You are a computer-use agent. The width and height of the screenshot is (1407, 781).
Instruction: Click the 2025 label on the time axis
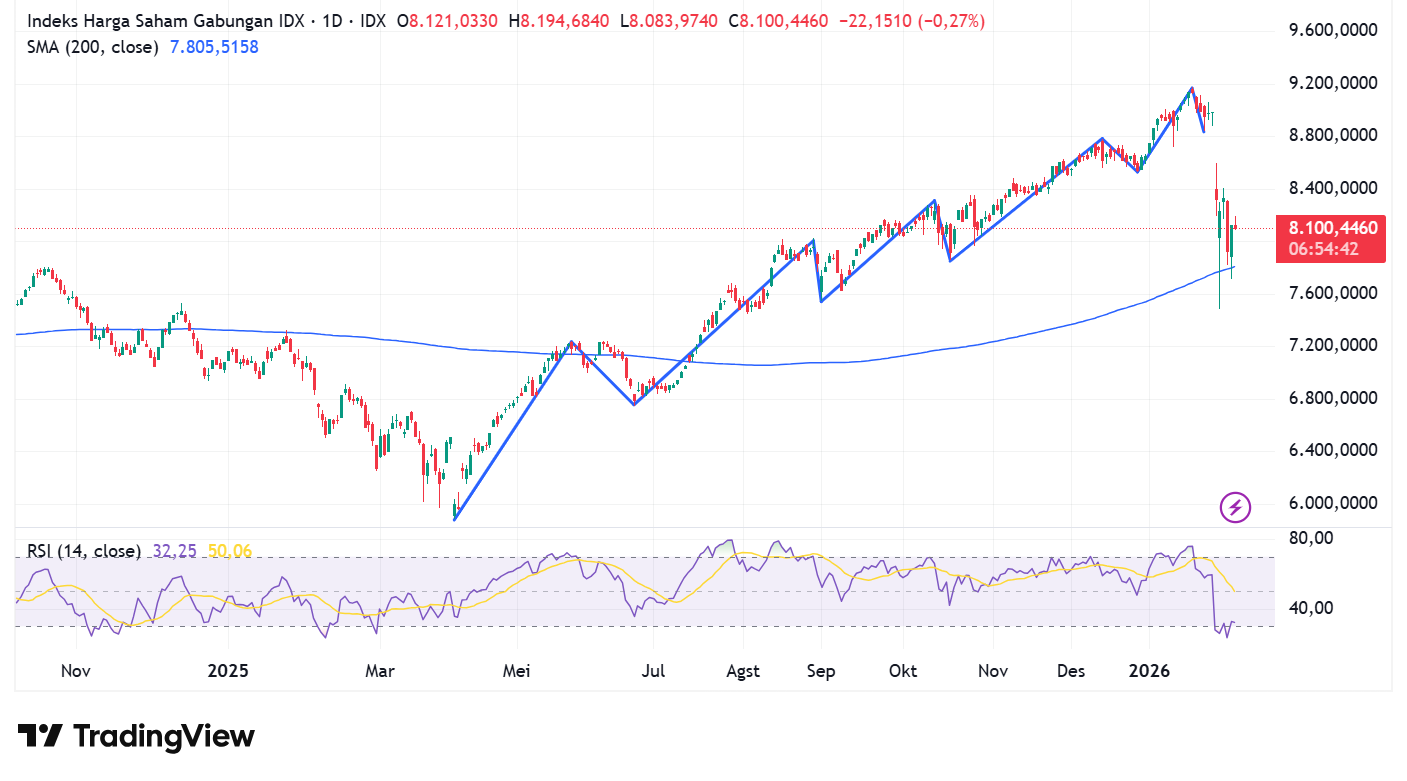click(x=229, y=671)
